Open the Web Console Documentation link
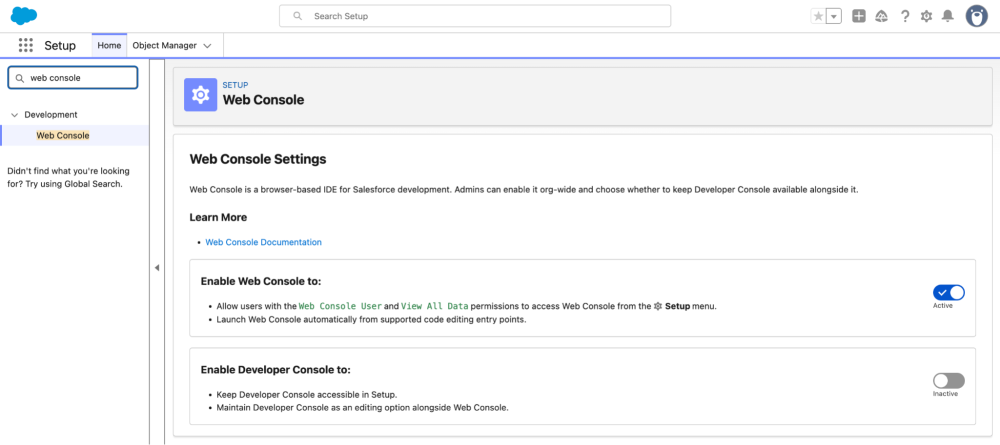This screenshot has height=445, width=1000. coord(263,242)
